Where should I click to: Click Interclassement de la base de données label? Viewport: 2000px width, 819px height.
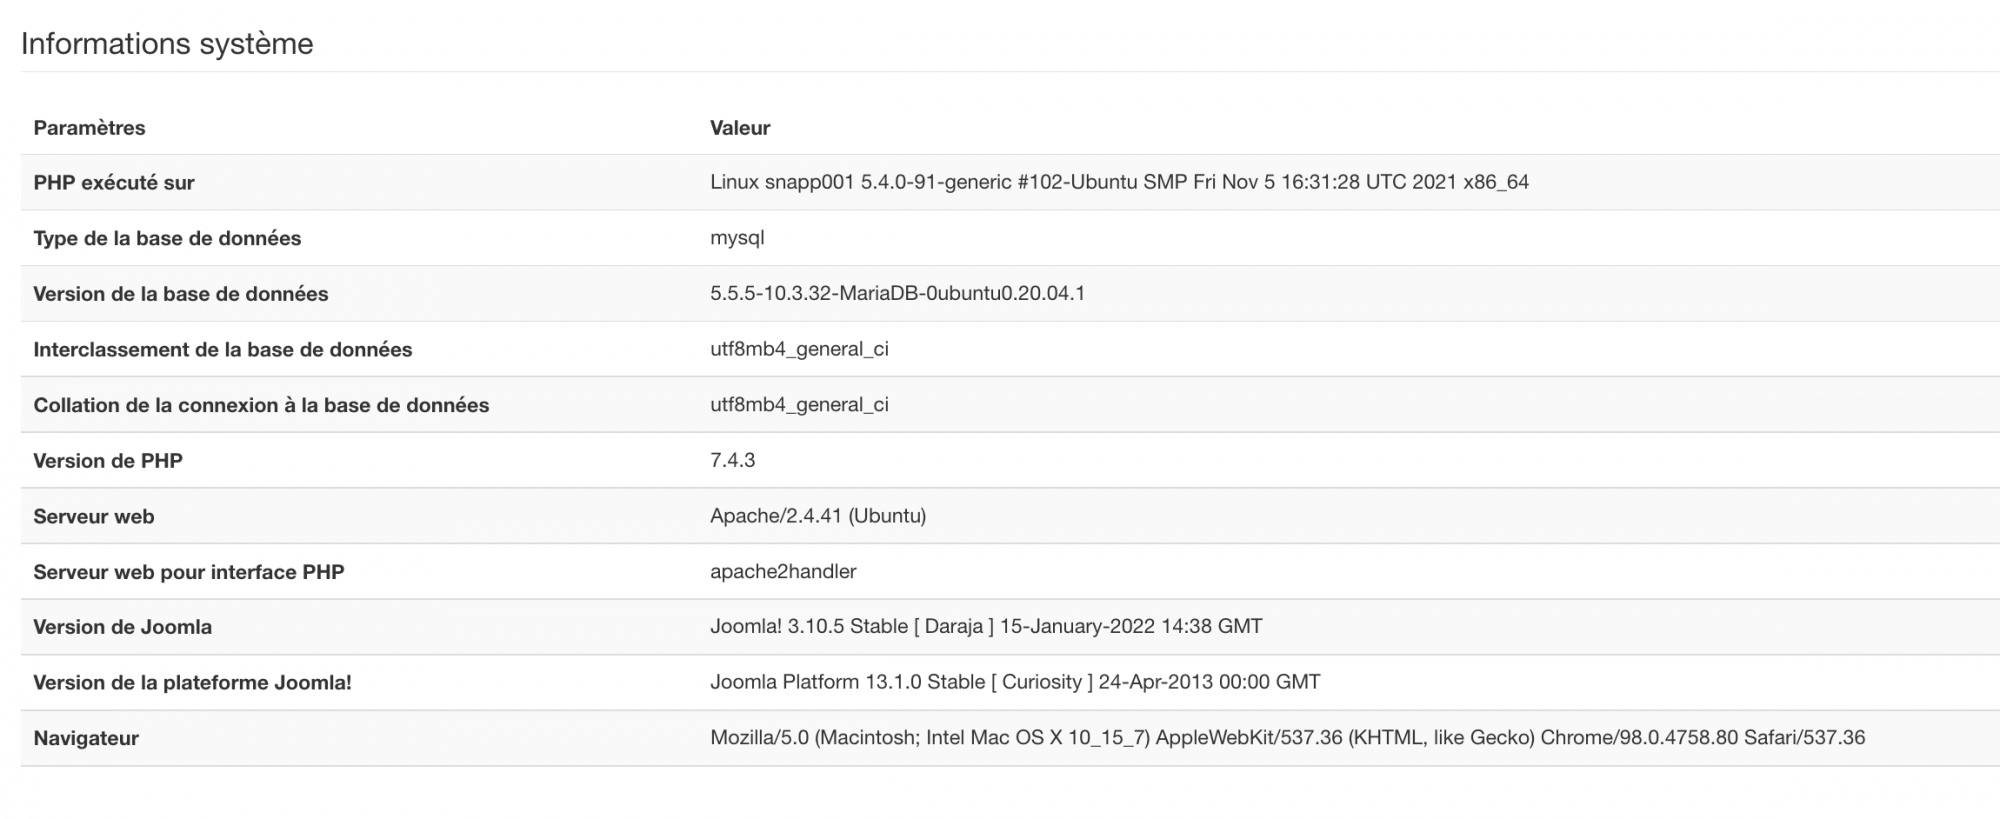(223, 350)
